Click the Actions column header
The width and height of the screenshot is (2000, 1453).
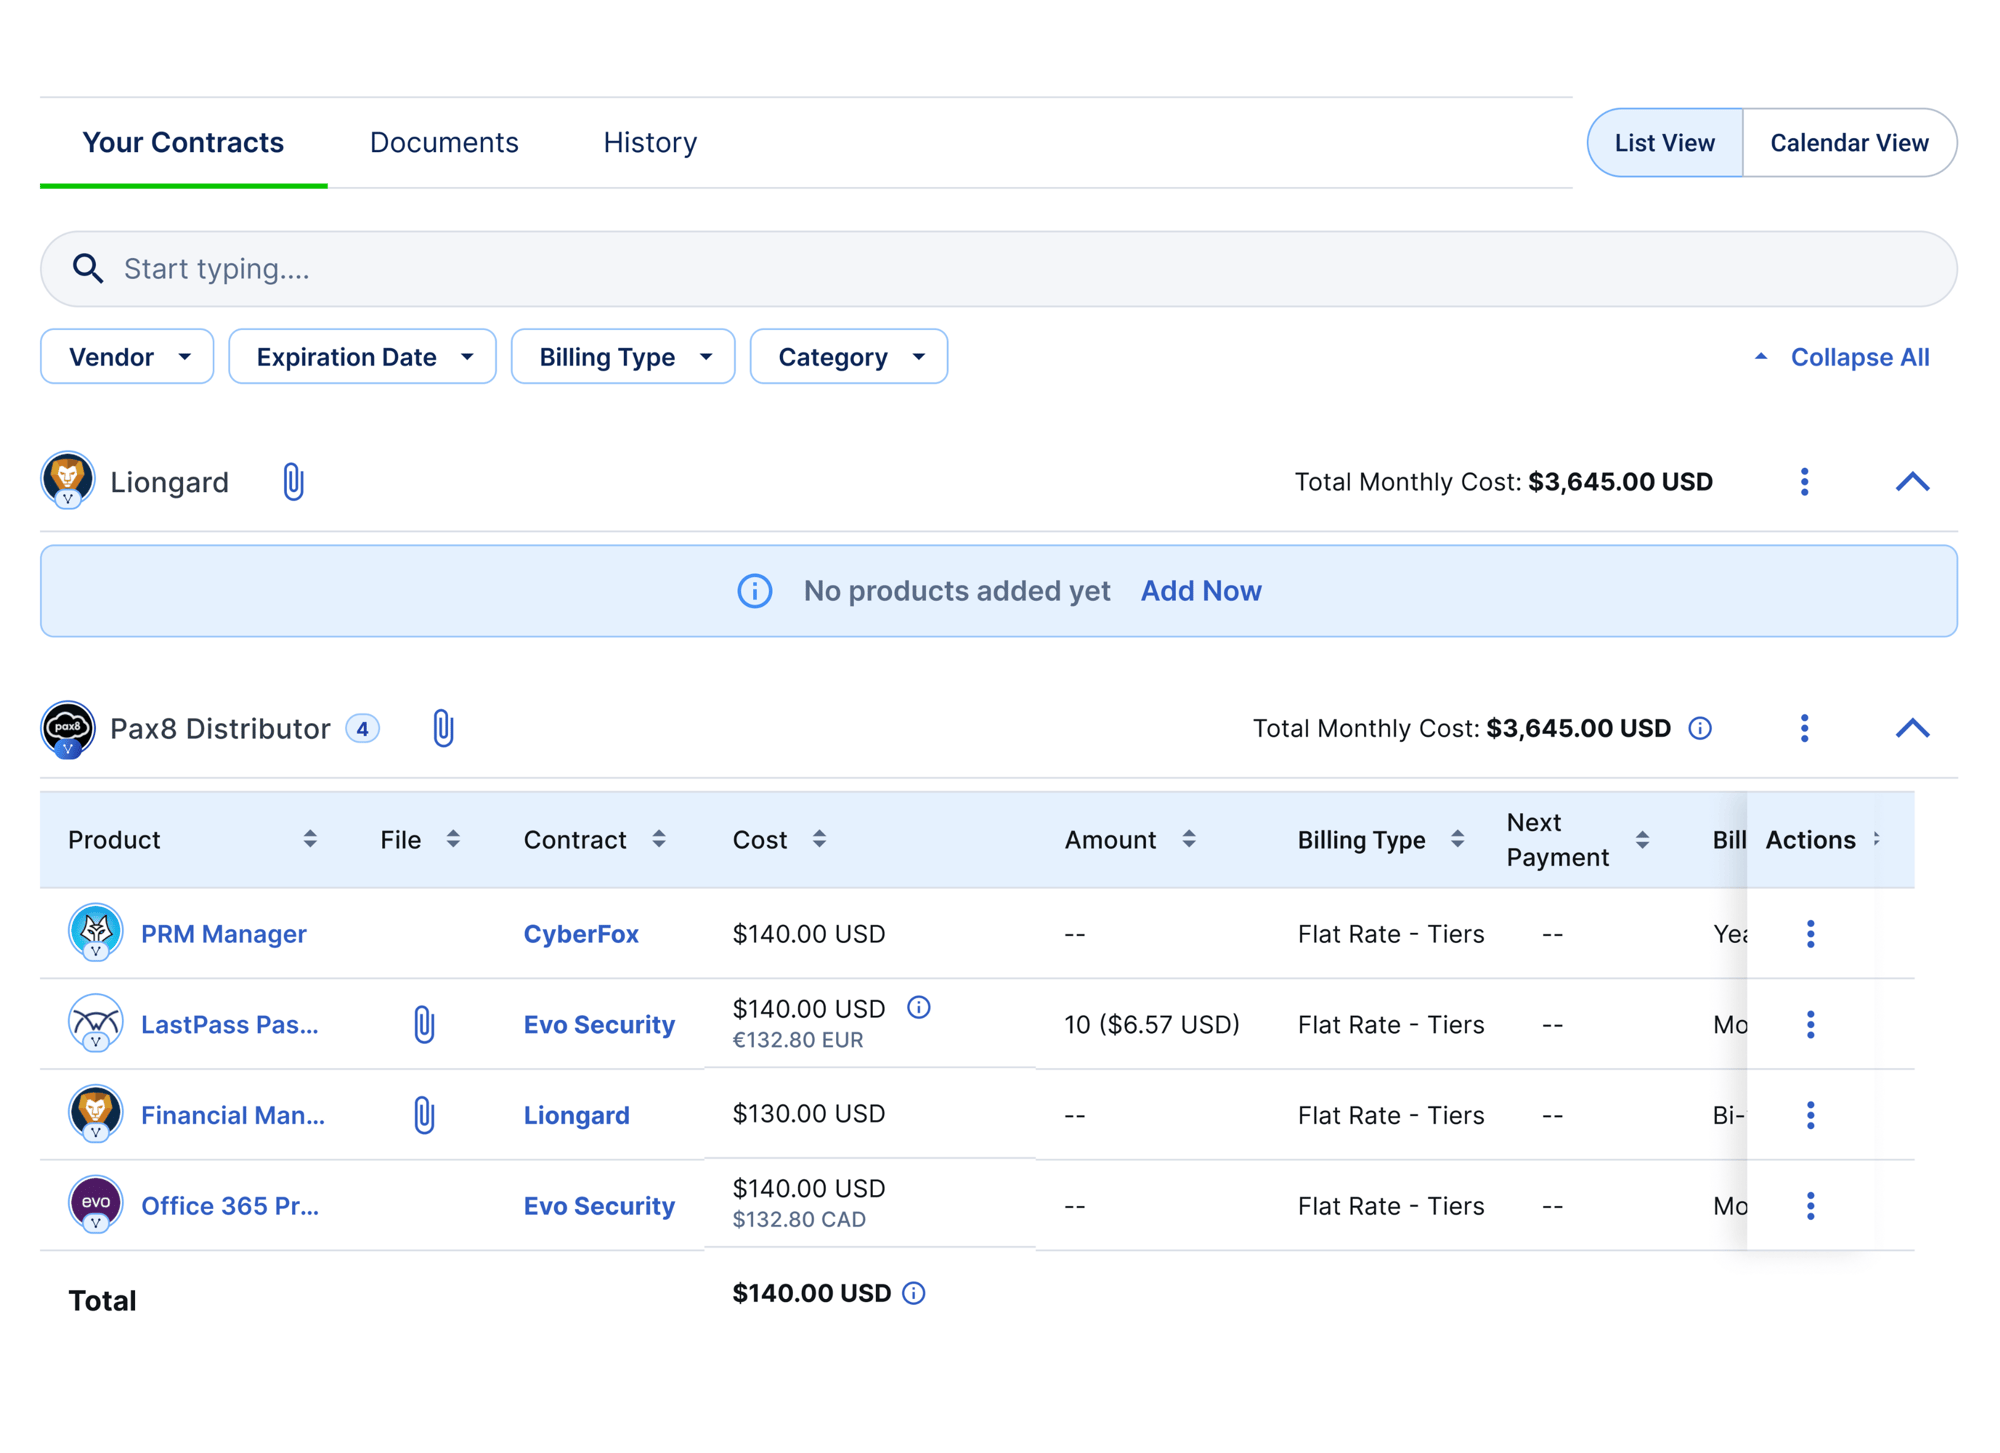tap(1811, 840)
